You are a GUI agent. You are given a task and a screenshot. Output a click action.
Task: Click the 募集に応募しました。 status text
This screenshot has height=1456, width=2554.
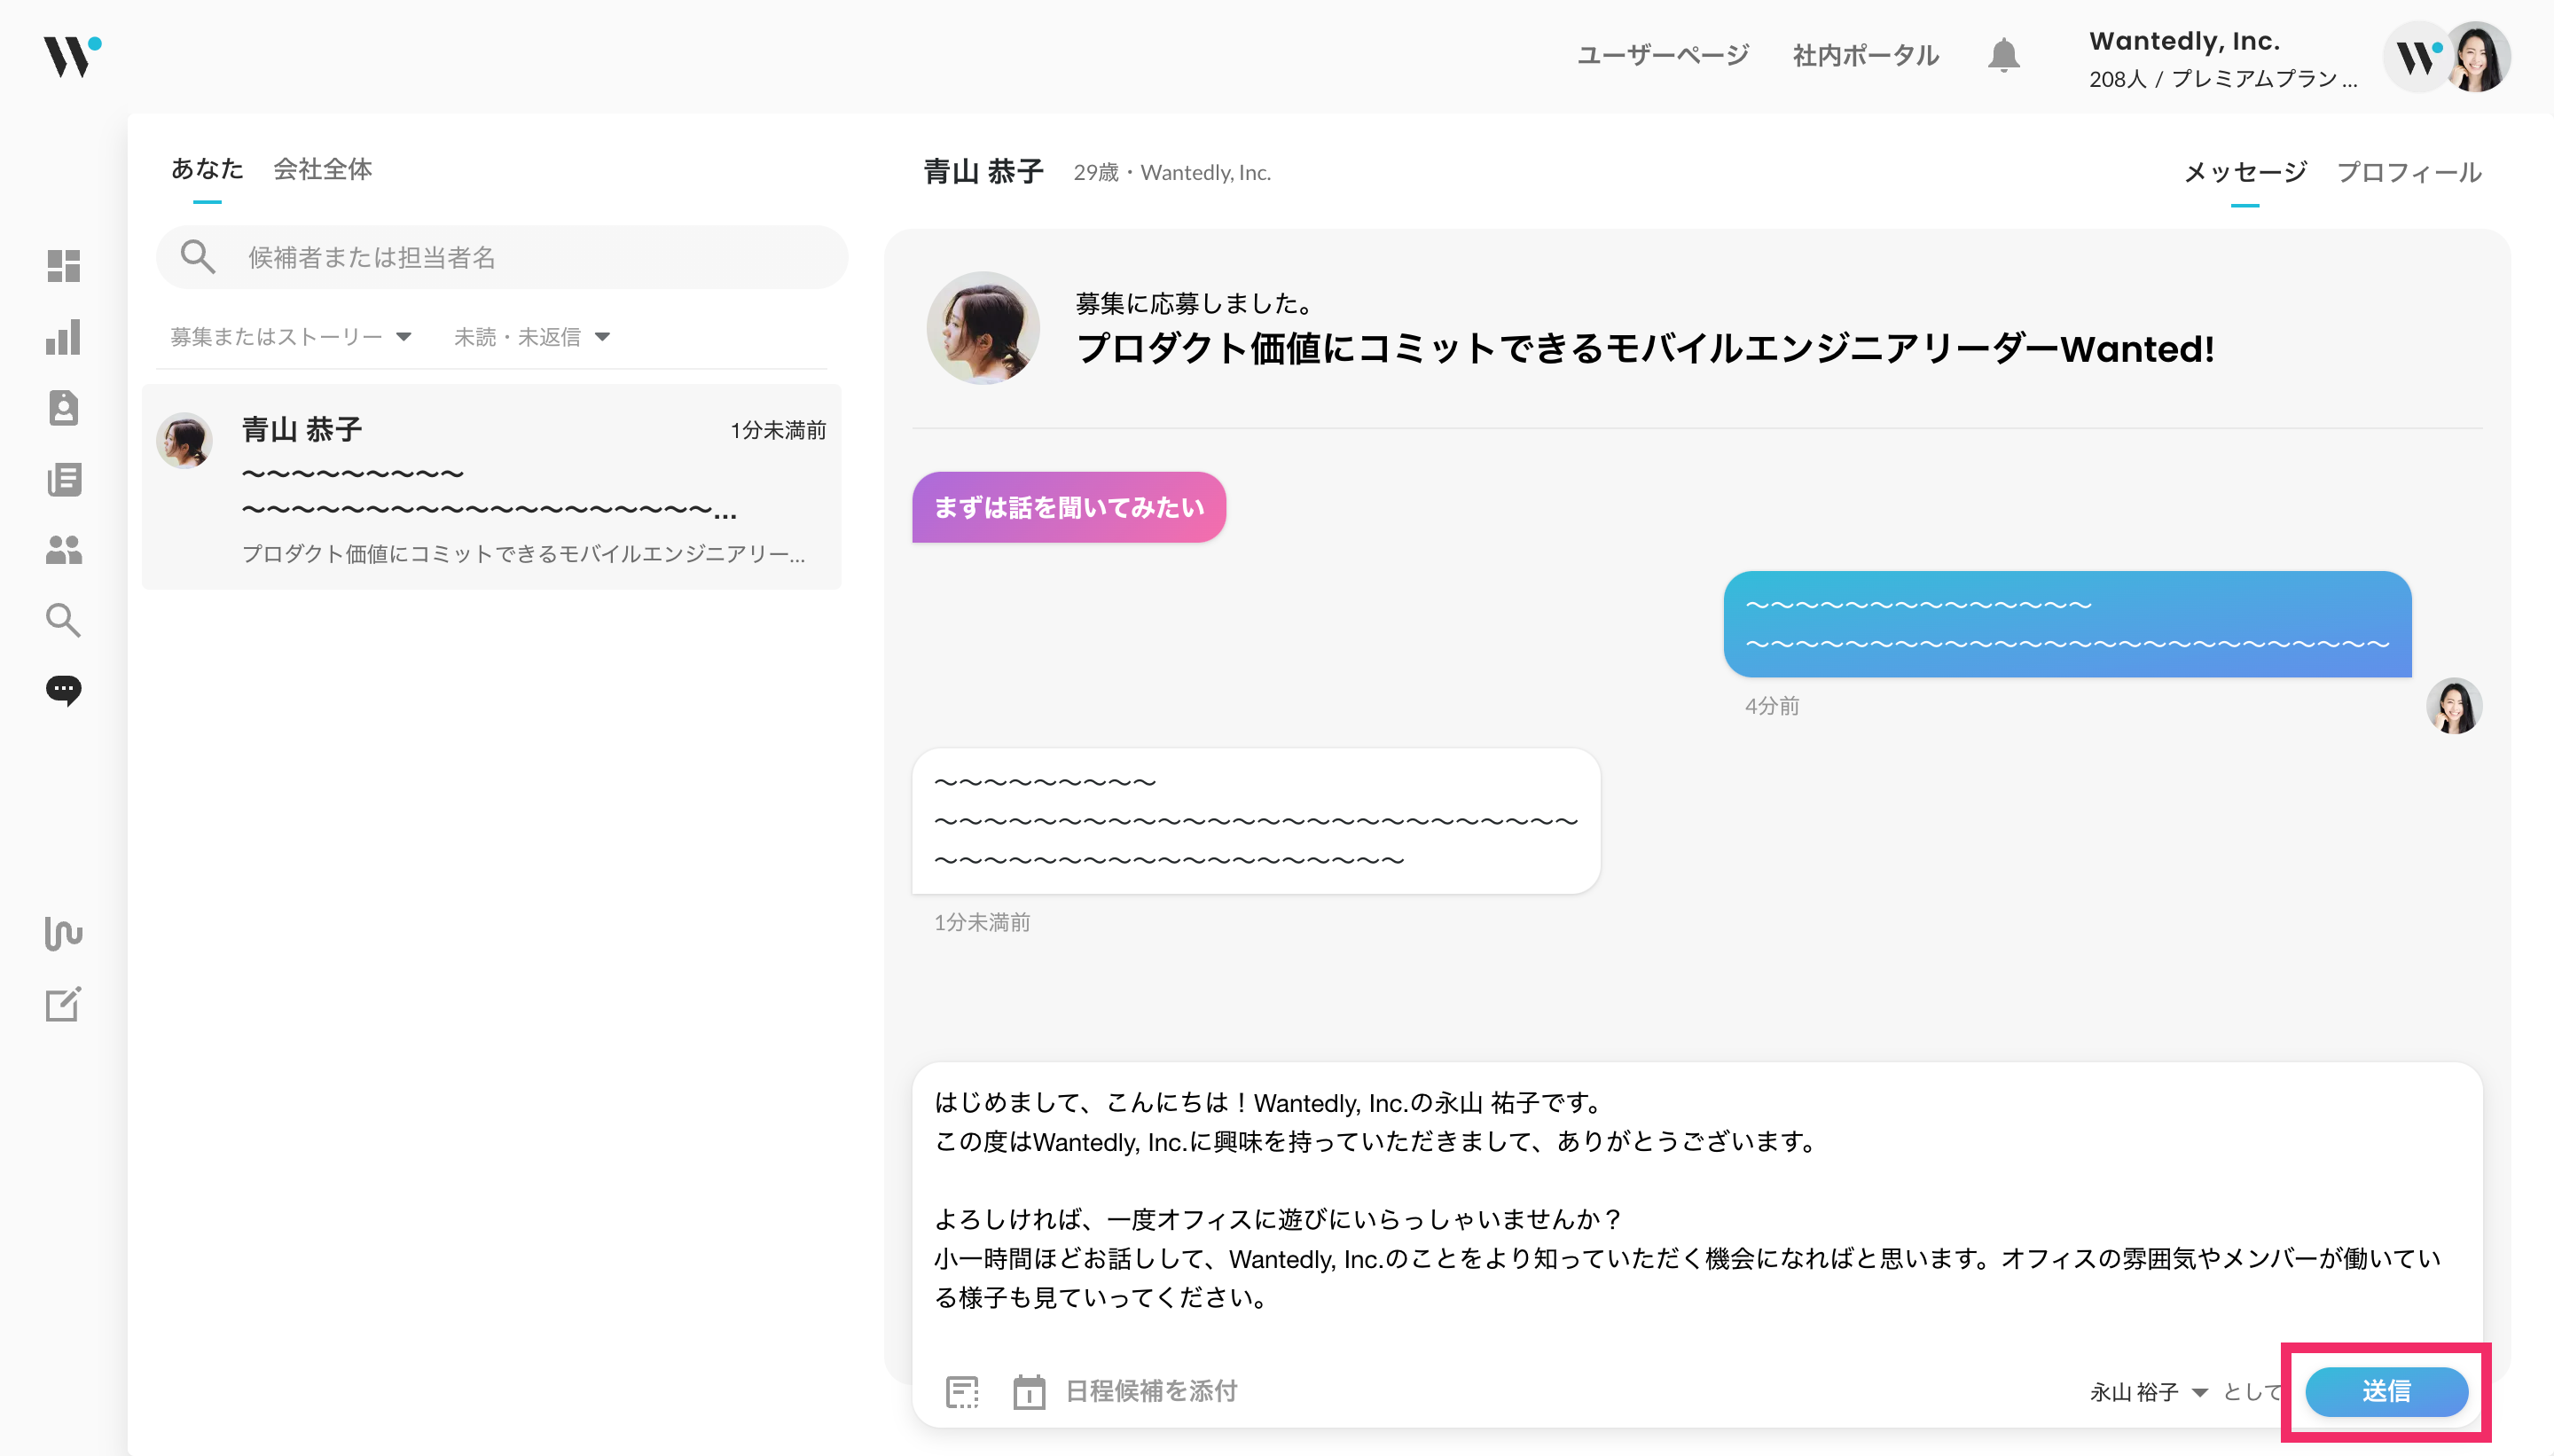pos(1194,303)
